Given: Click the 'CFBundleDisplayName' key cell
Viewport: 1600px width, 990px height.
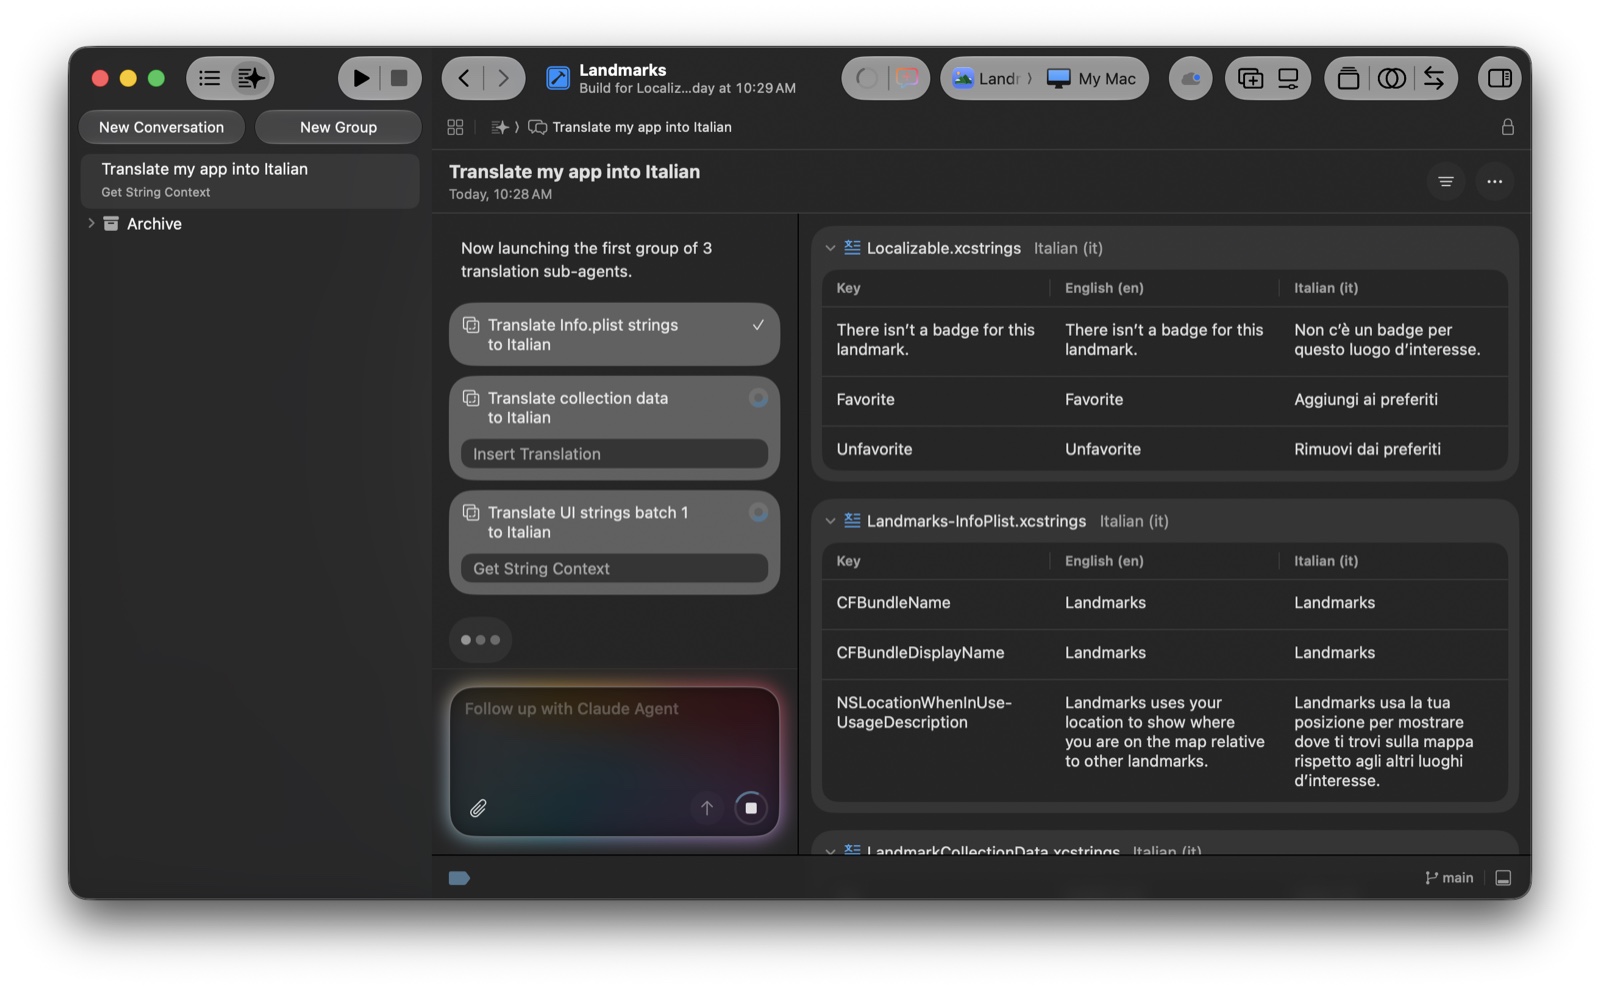Looking at the screenshot, I should (x=936, y=653).
